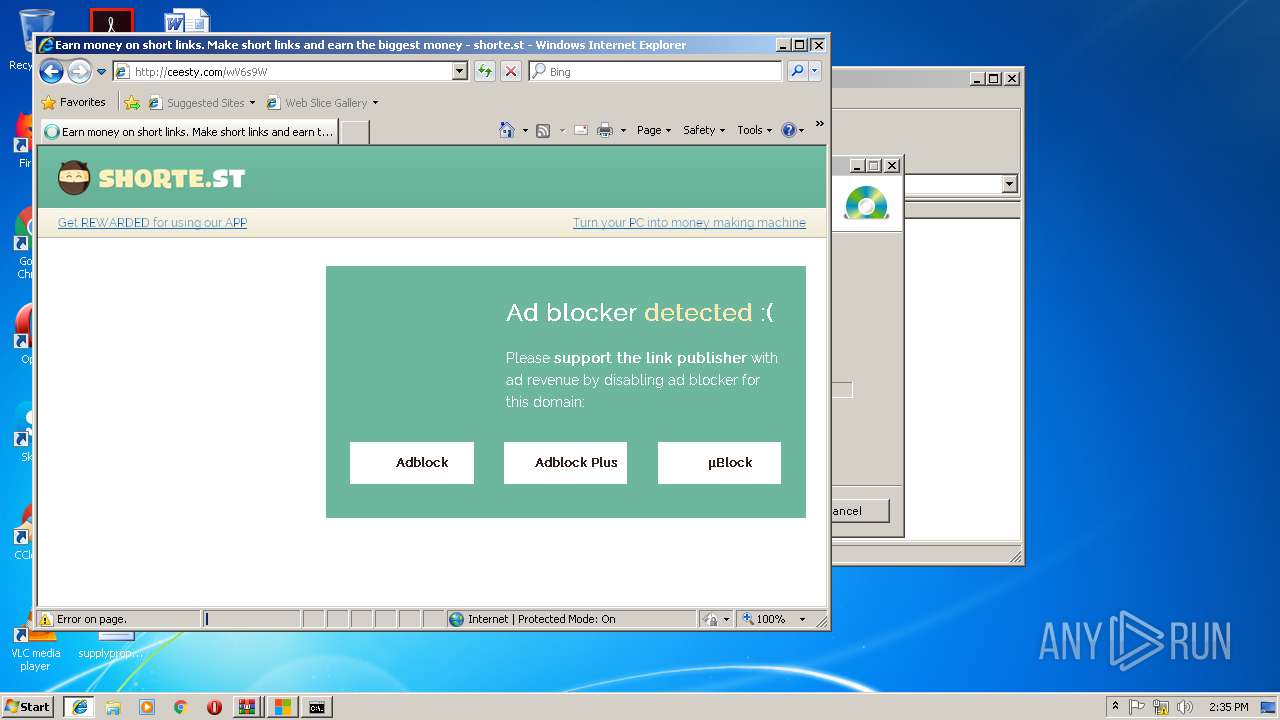Select the 'Earn money on short links' tab

188,131
